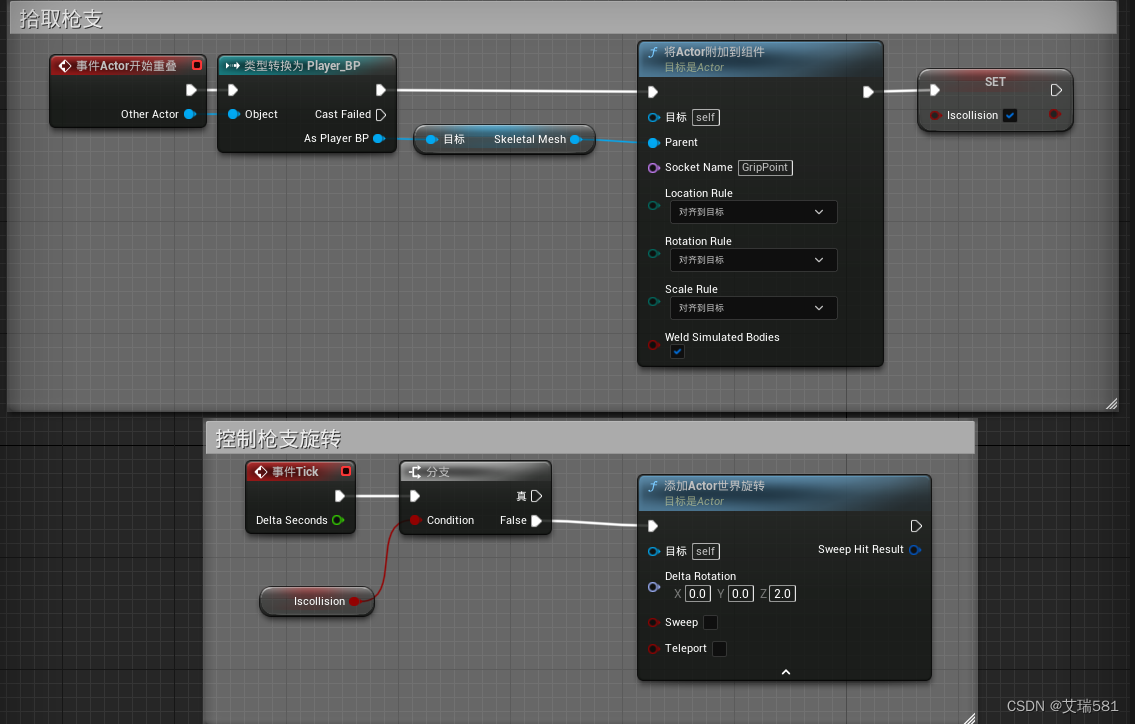
Task: Click the 拾取枪支 comment box corner handle
Action: pyautogui.click(x=1112, y=404)
